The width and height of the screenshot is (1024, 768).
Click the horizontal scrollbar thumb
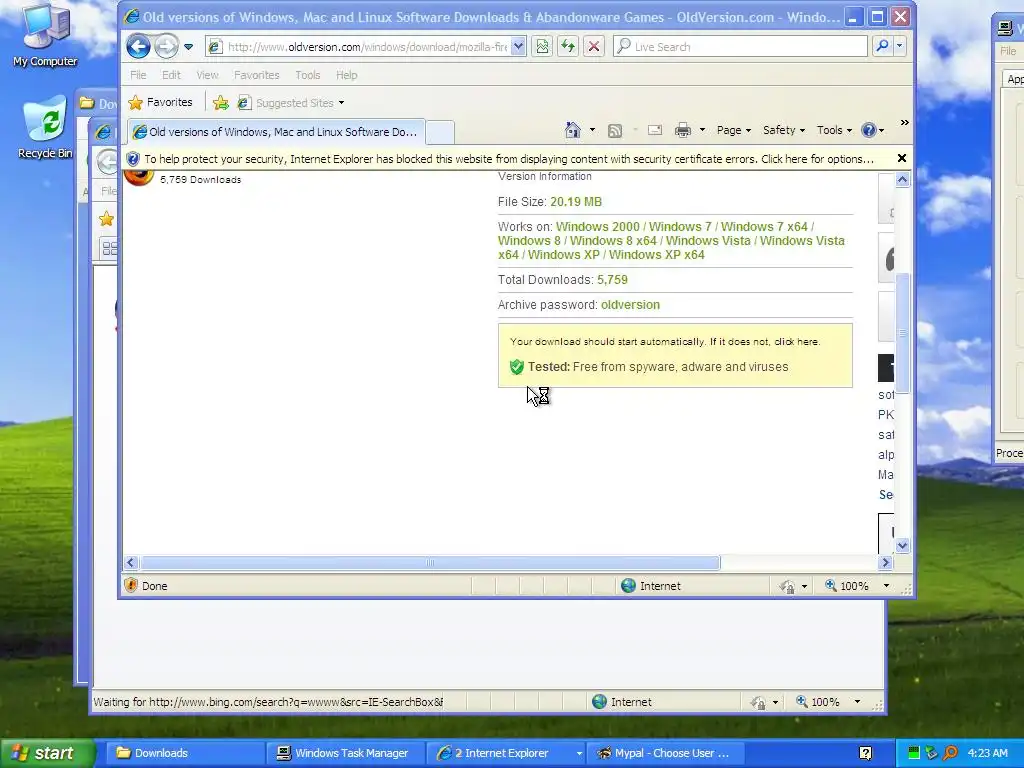coord(430,562)
